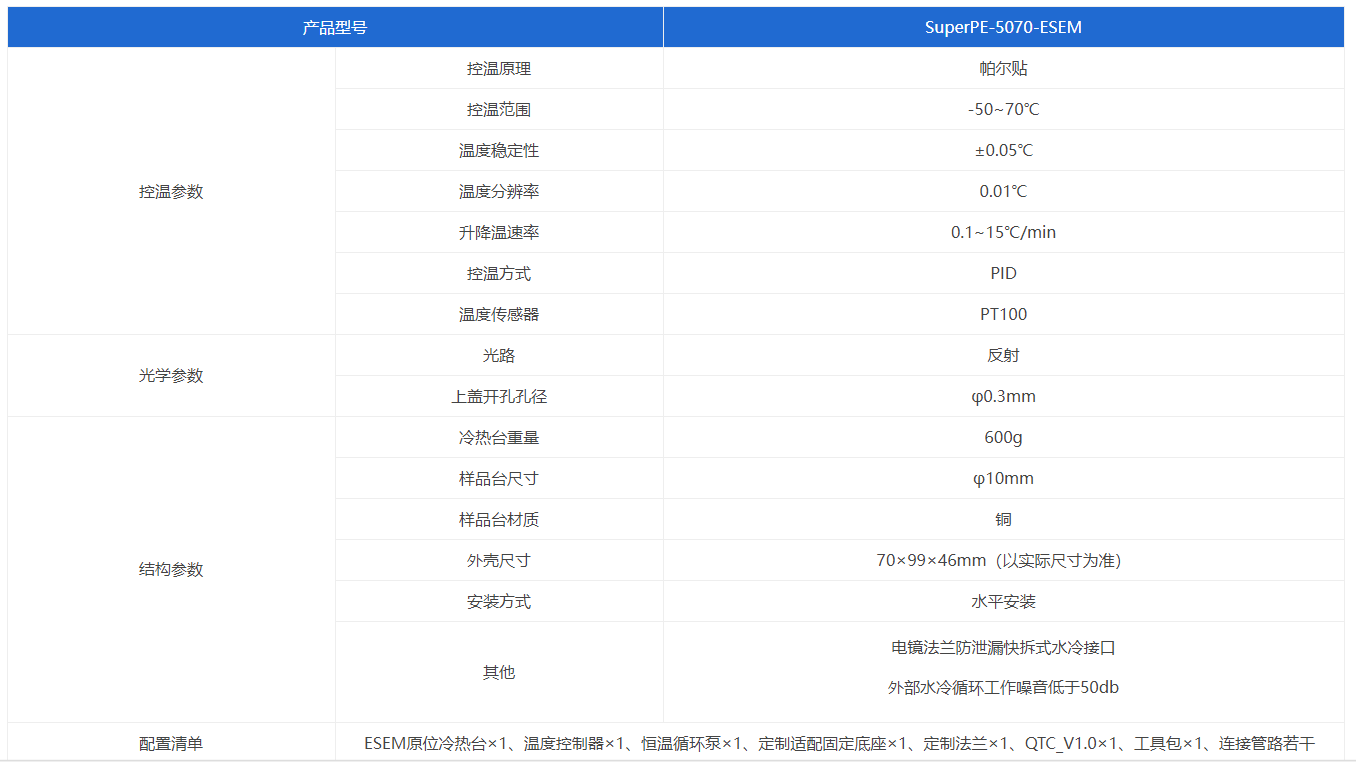Select the 水平安装 value cell

pos(1003,602)
